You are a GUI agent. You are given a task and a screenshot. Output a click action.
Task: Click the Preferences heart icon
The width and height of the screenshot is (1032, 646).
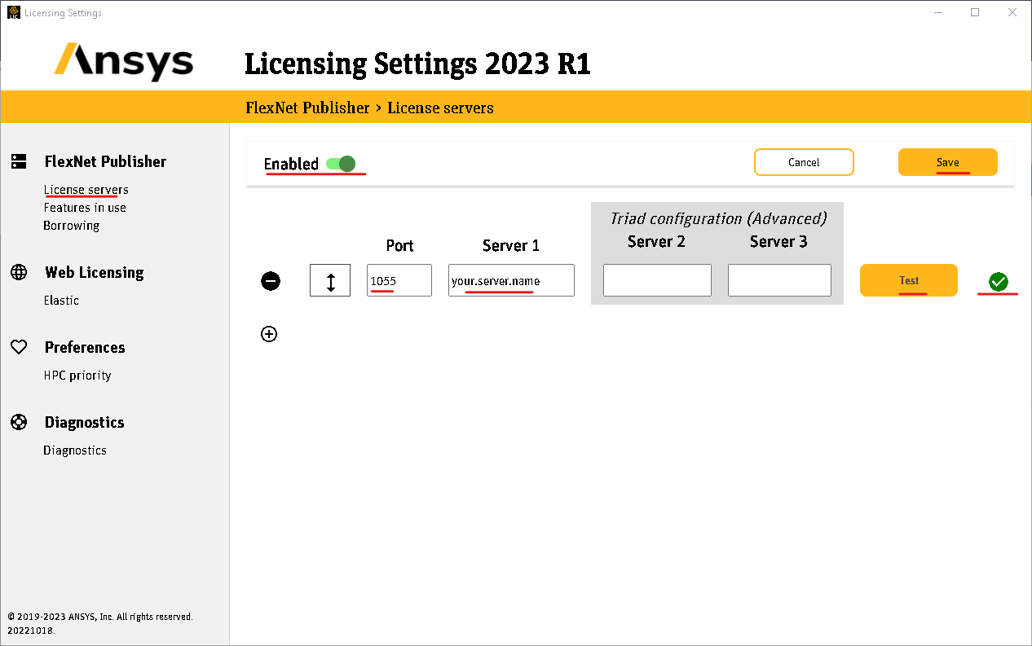[20, 347]
